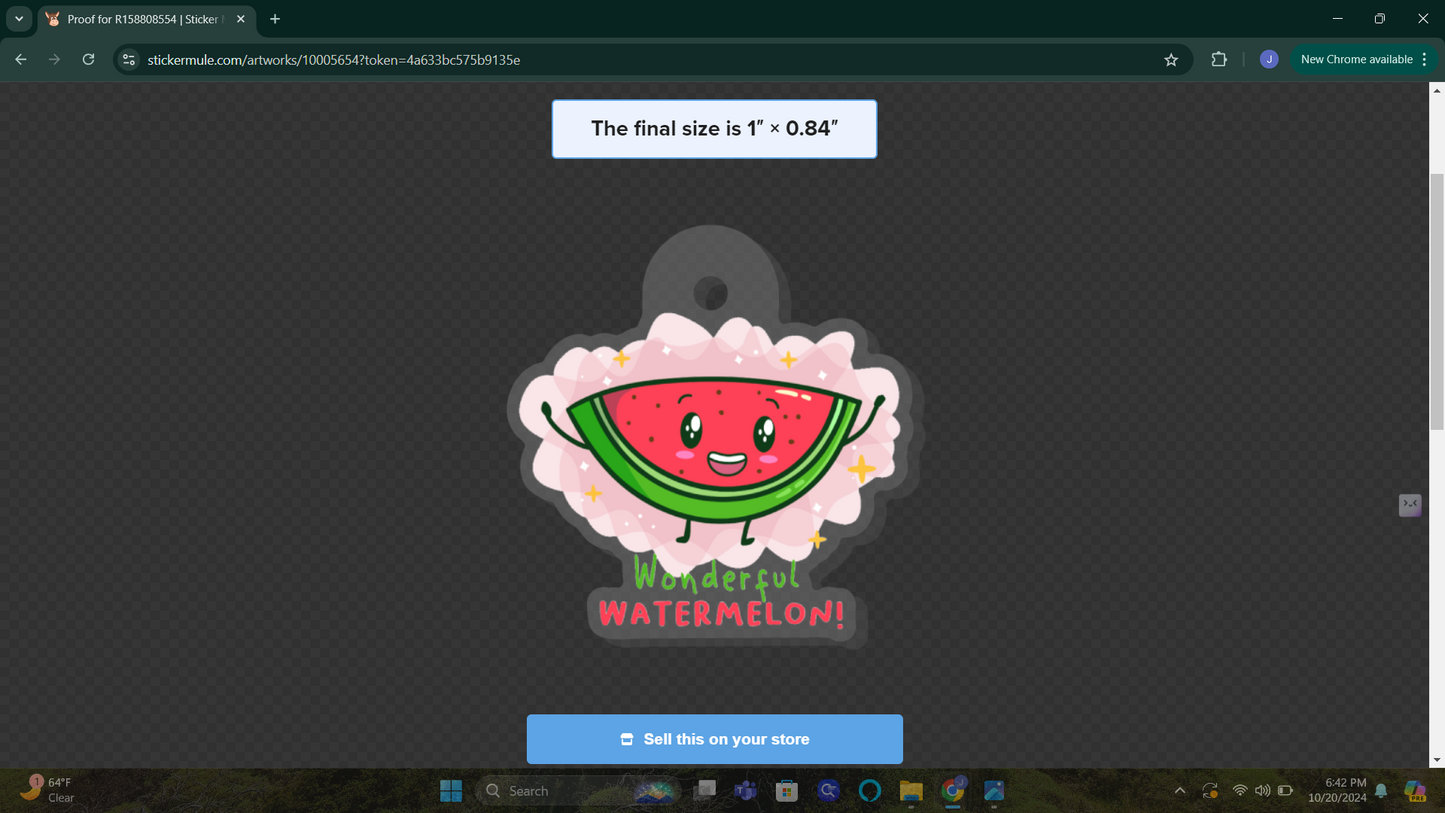Click the browser back arrow
1445x813 pixels.
[21, 60]
